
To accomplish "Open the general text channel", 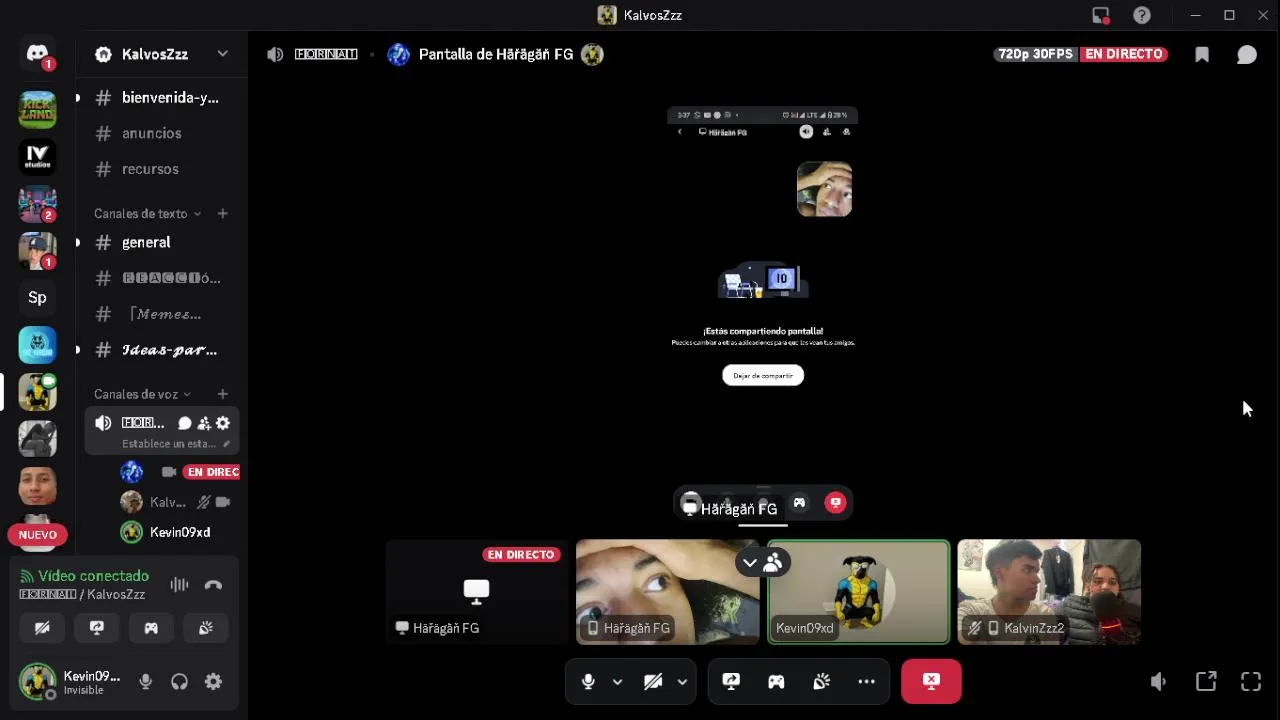I will click(162, 242).
